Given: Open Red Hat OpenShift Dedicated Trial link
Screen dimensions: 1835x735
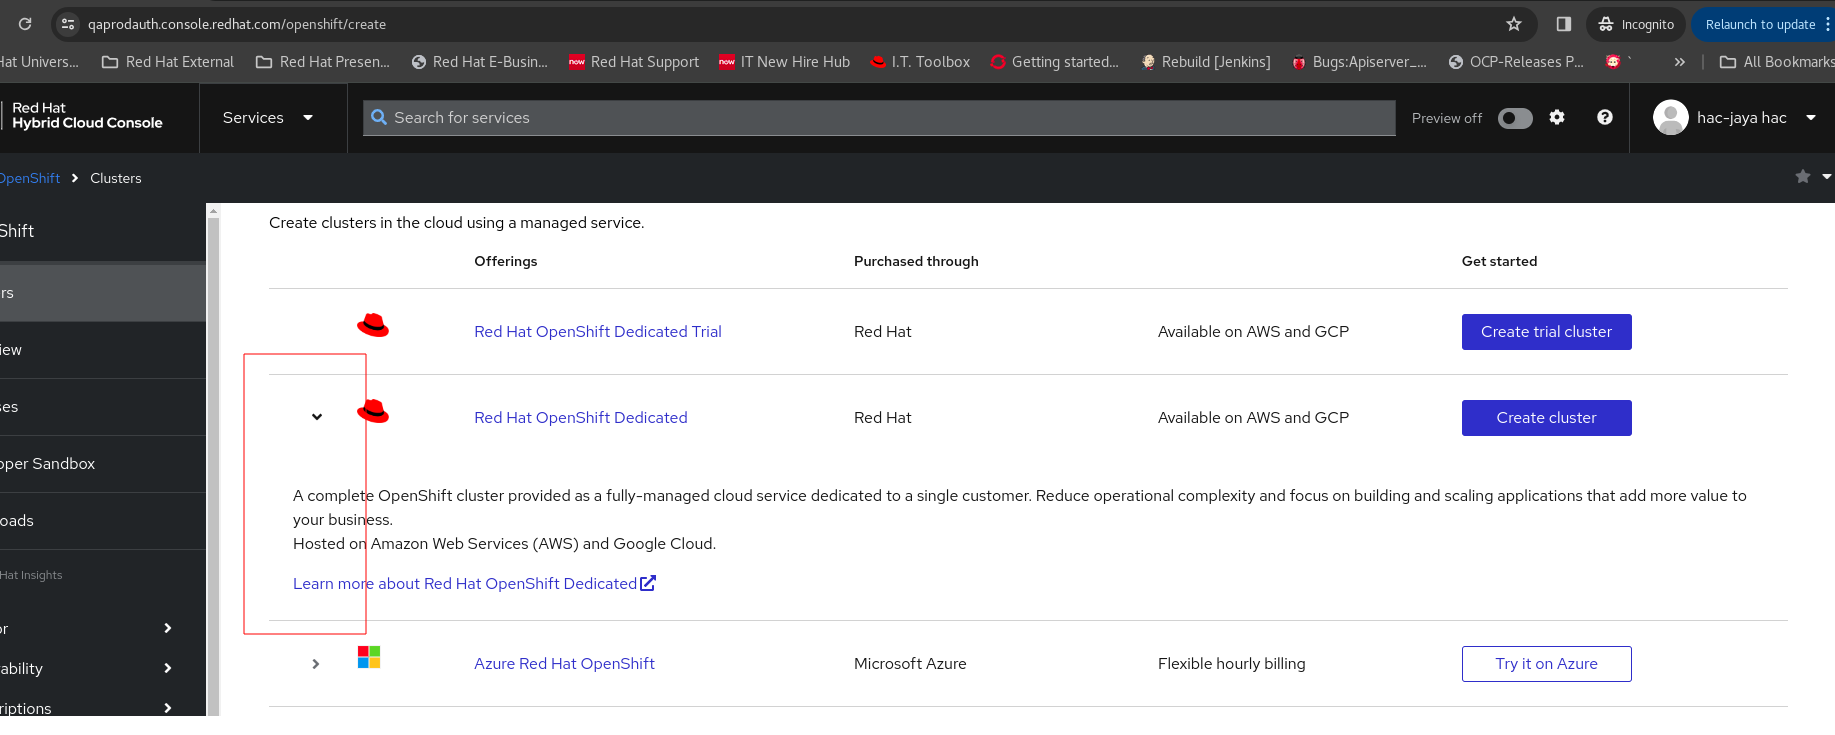Looking at the screenshot, I should 598,332.
